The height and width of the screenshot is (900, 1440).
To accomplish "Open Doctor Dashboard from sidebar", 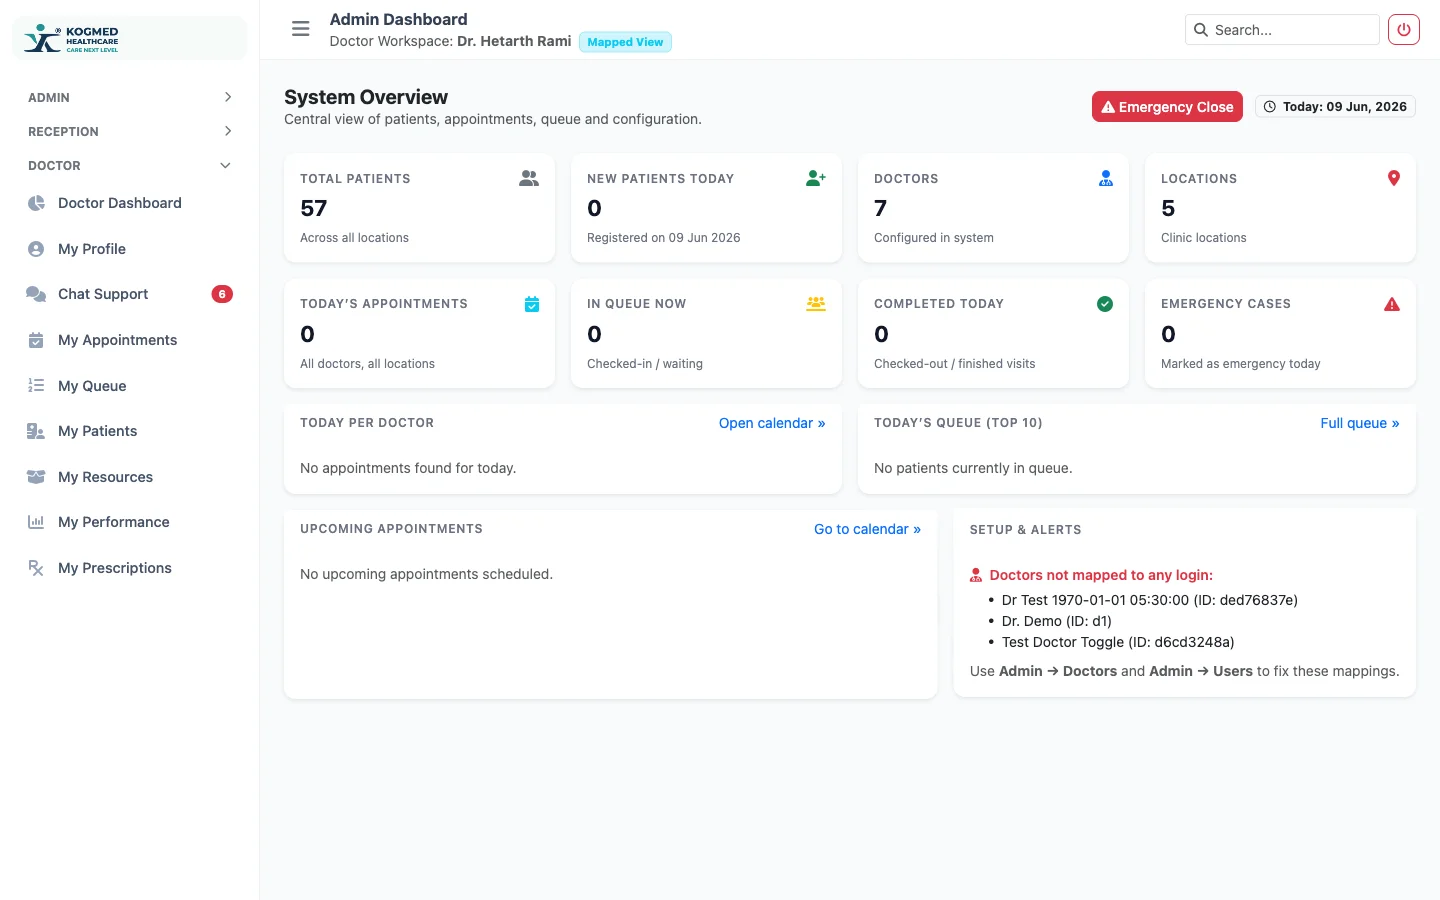I will (130, 203).
